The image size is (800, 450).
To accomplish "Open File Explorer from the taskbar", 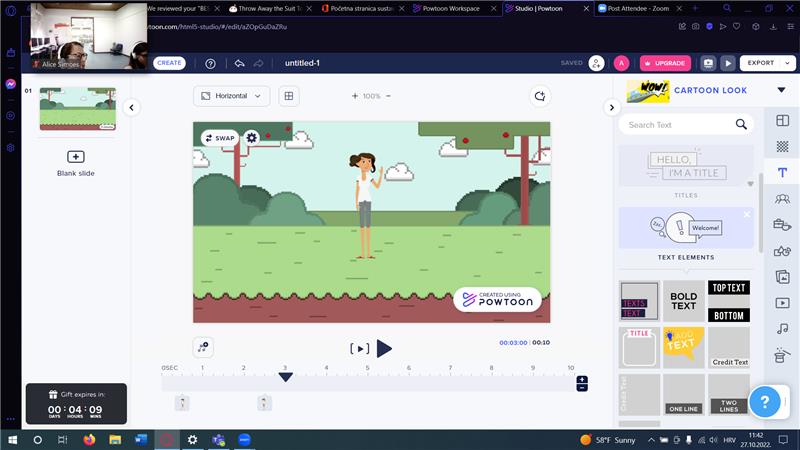I will point(115,439).
